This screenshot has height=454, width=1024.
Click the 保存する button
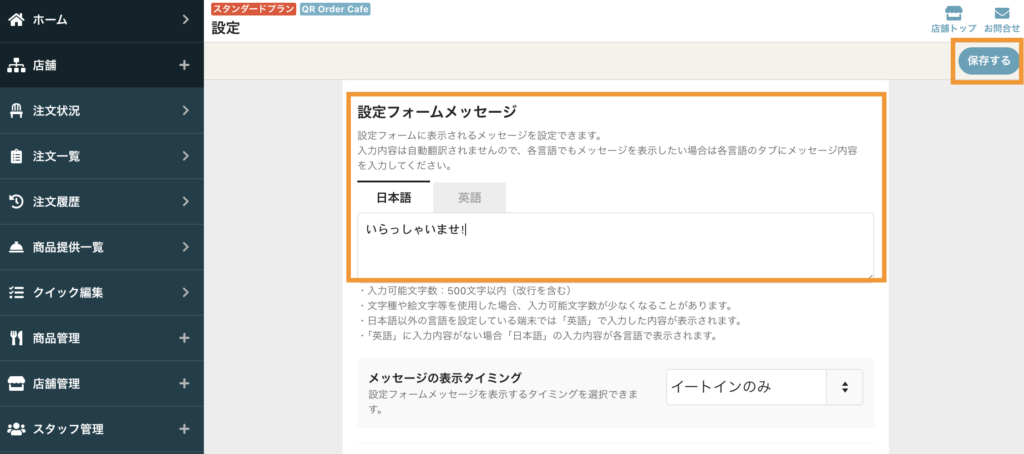[x=989, y=60]
